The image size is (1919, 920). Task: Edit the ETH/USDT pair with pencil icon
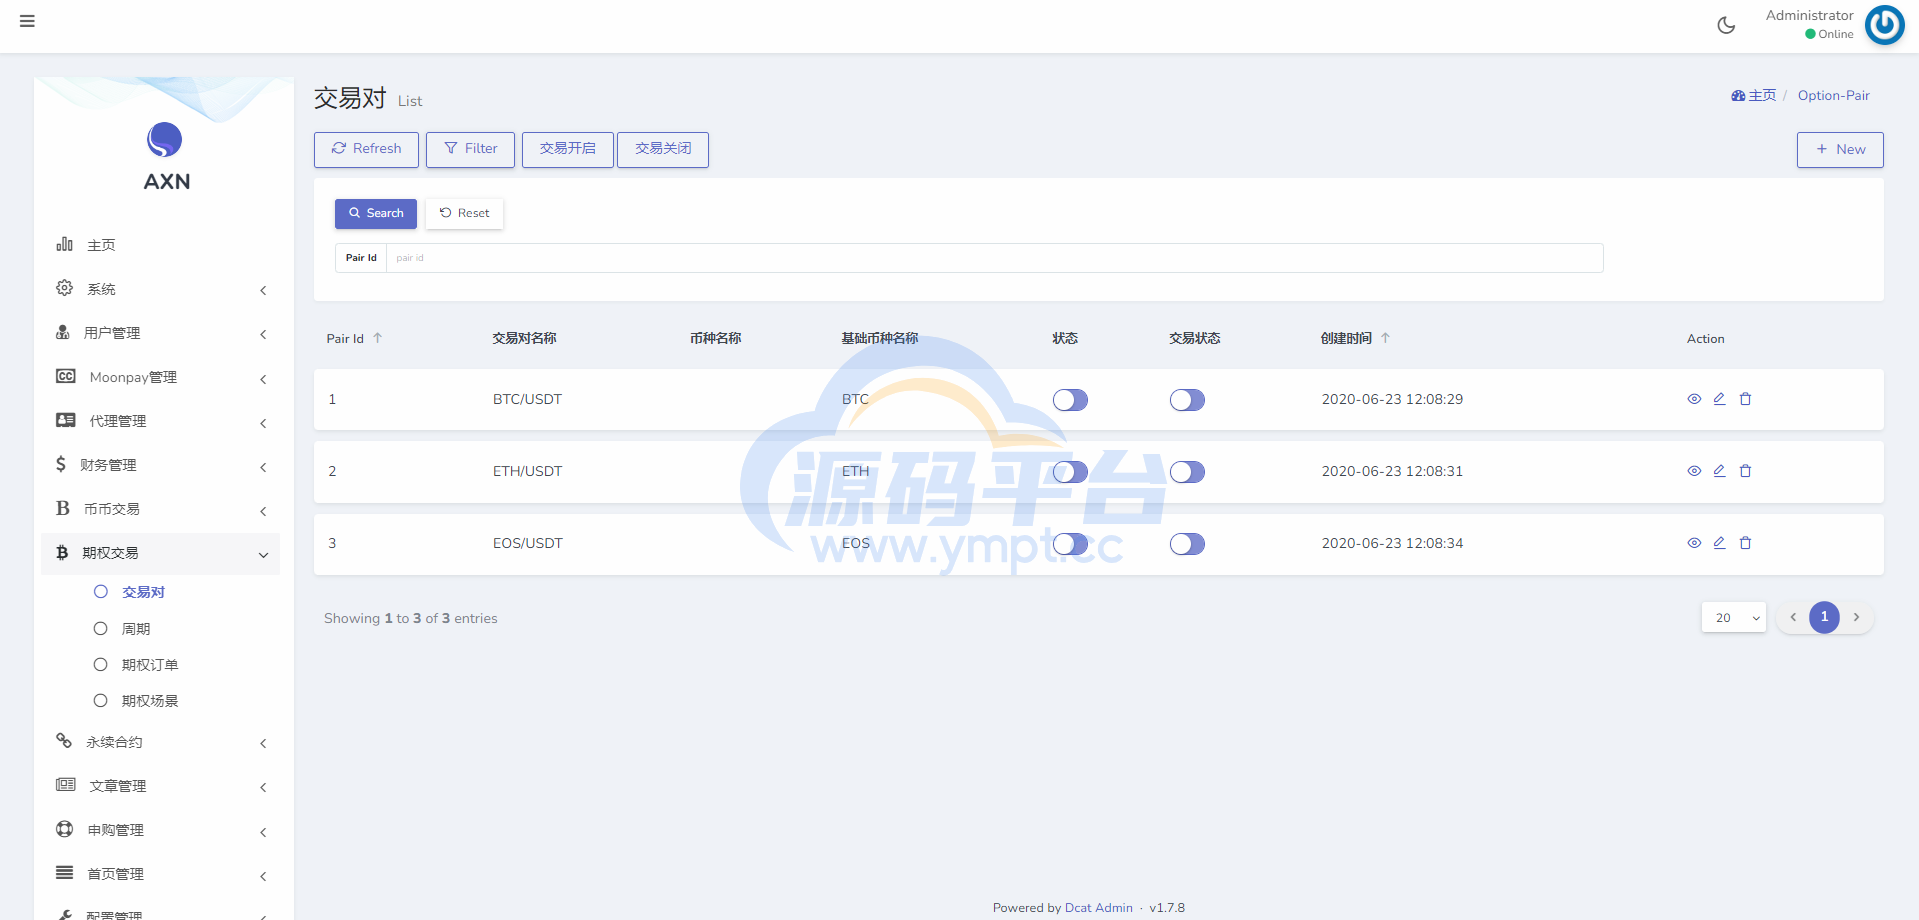tap(1719, 471)
